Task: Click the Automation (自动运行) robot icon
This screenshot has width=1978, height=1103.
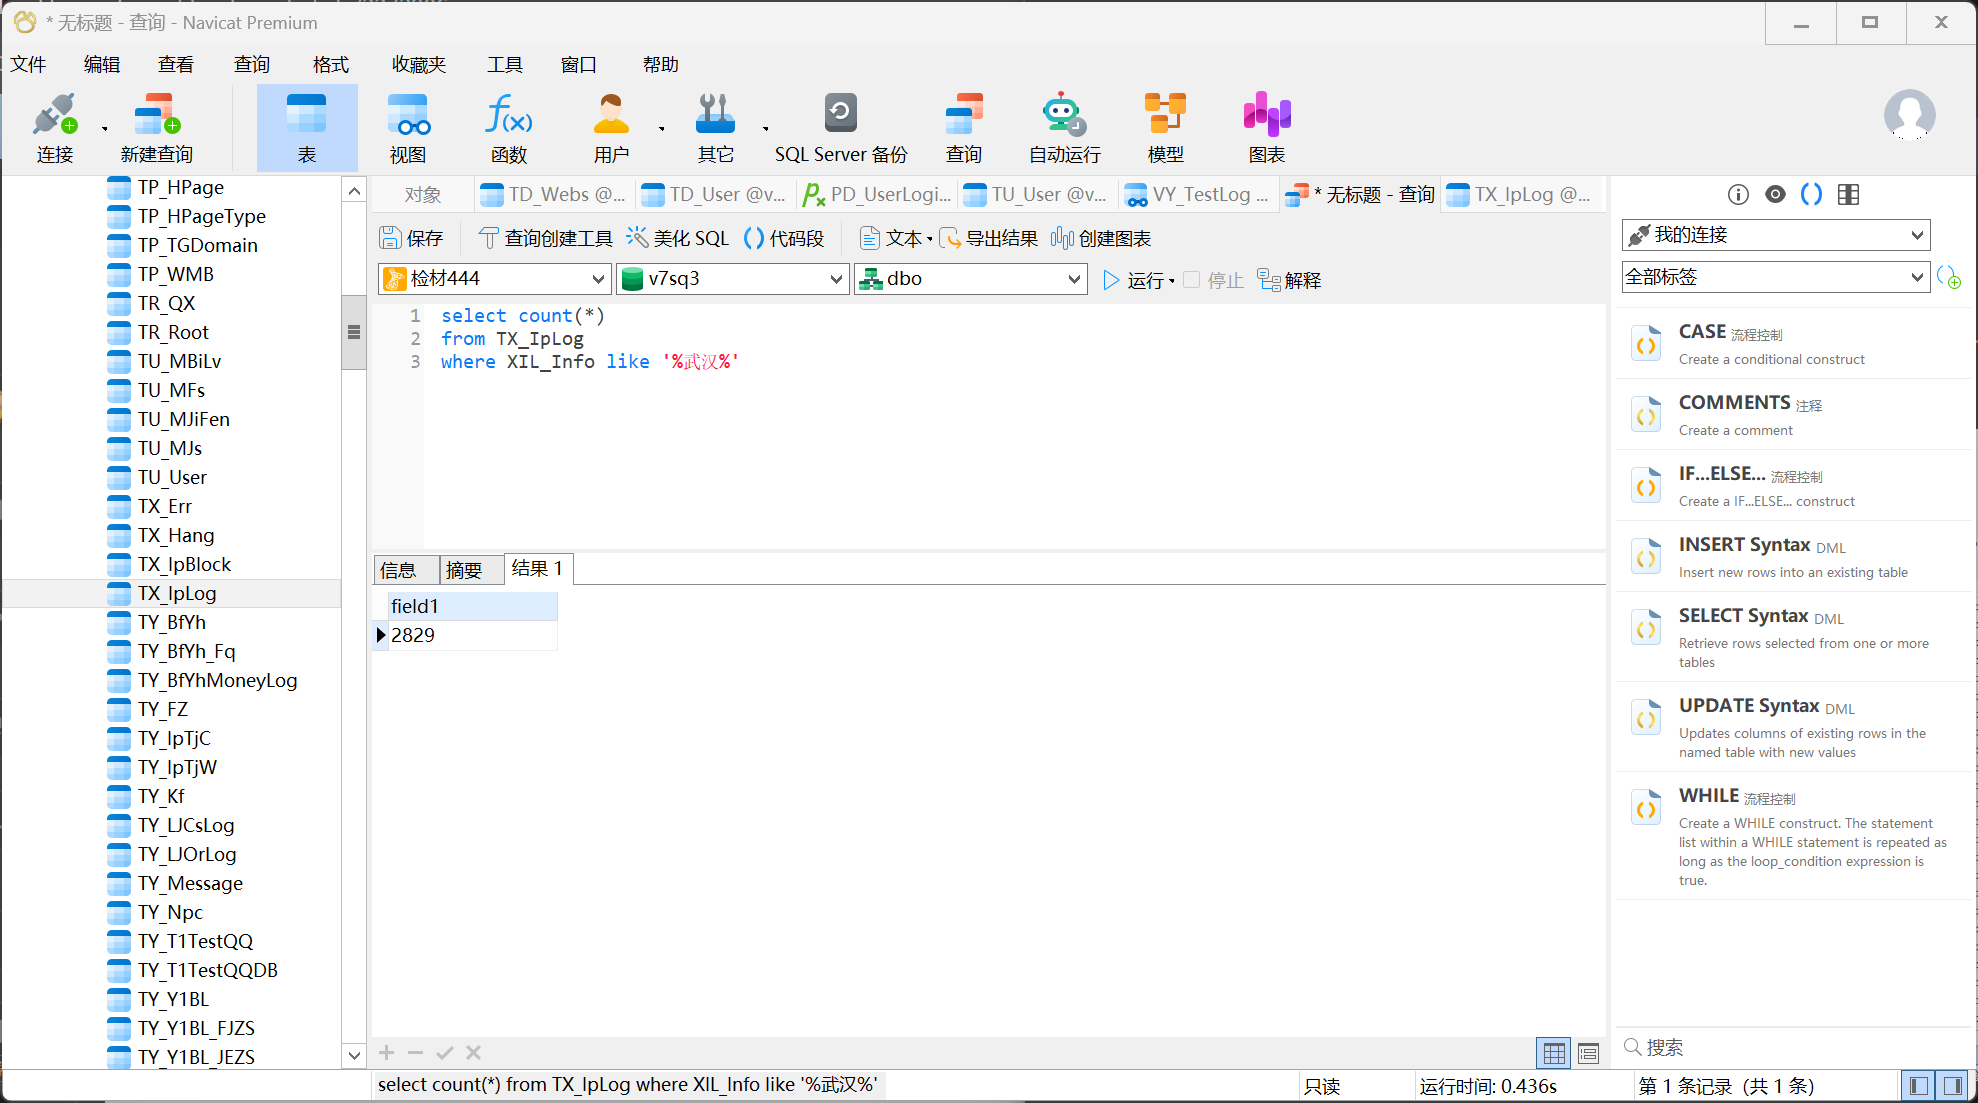Action: 1064,115
